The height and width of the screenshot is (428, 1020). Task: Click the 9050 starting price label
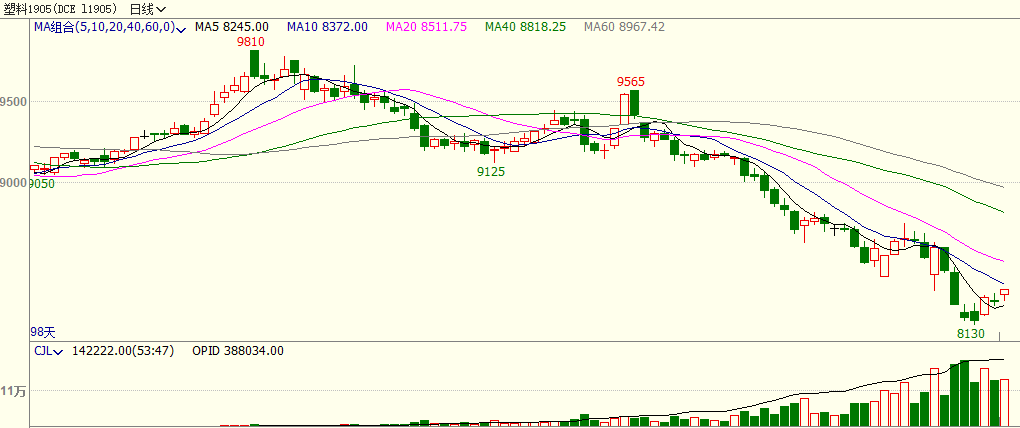pos(42,184)
